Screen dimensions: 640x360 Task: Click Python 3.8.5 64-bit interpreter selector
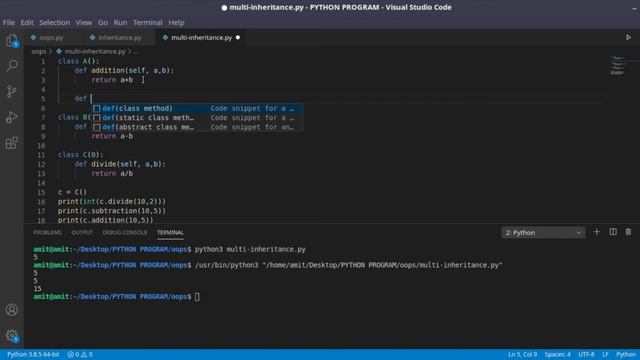pyautogui.click(x=33, y=354)
